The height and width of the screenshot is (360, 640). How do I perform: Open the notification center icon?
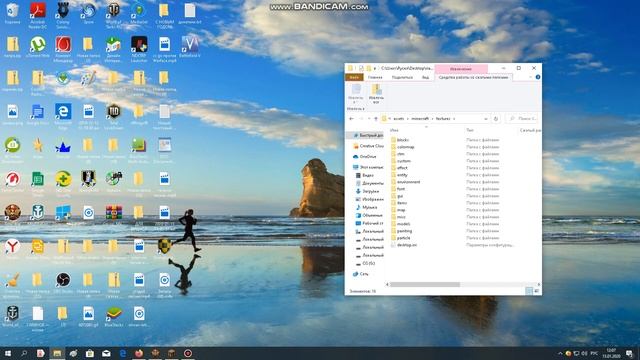(629, 353)
